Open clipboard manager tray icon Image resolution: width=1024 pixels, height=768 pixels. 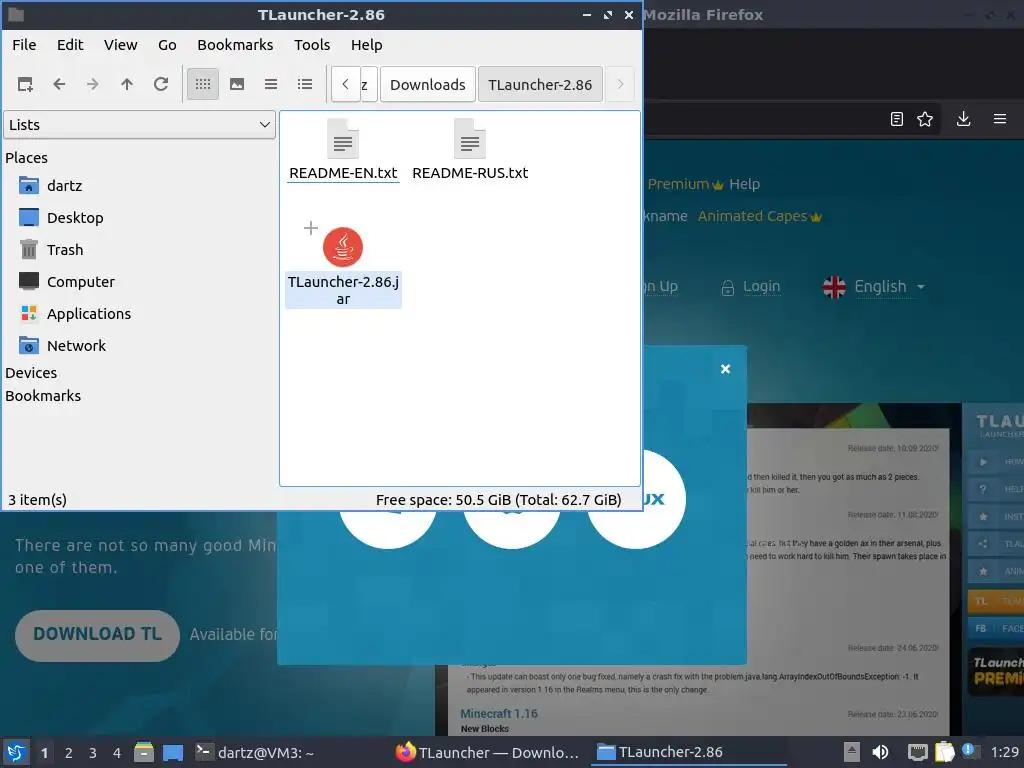coord(944,752)
